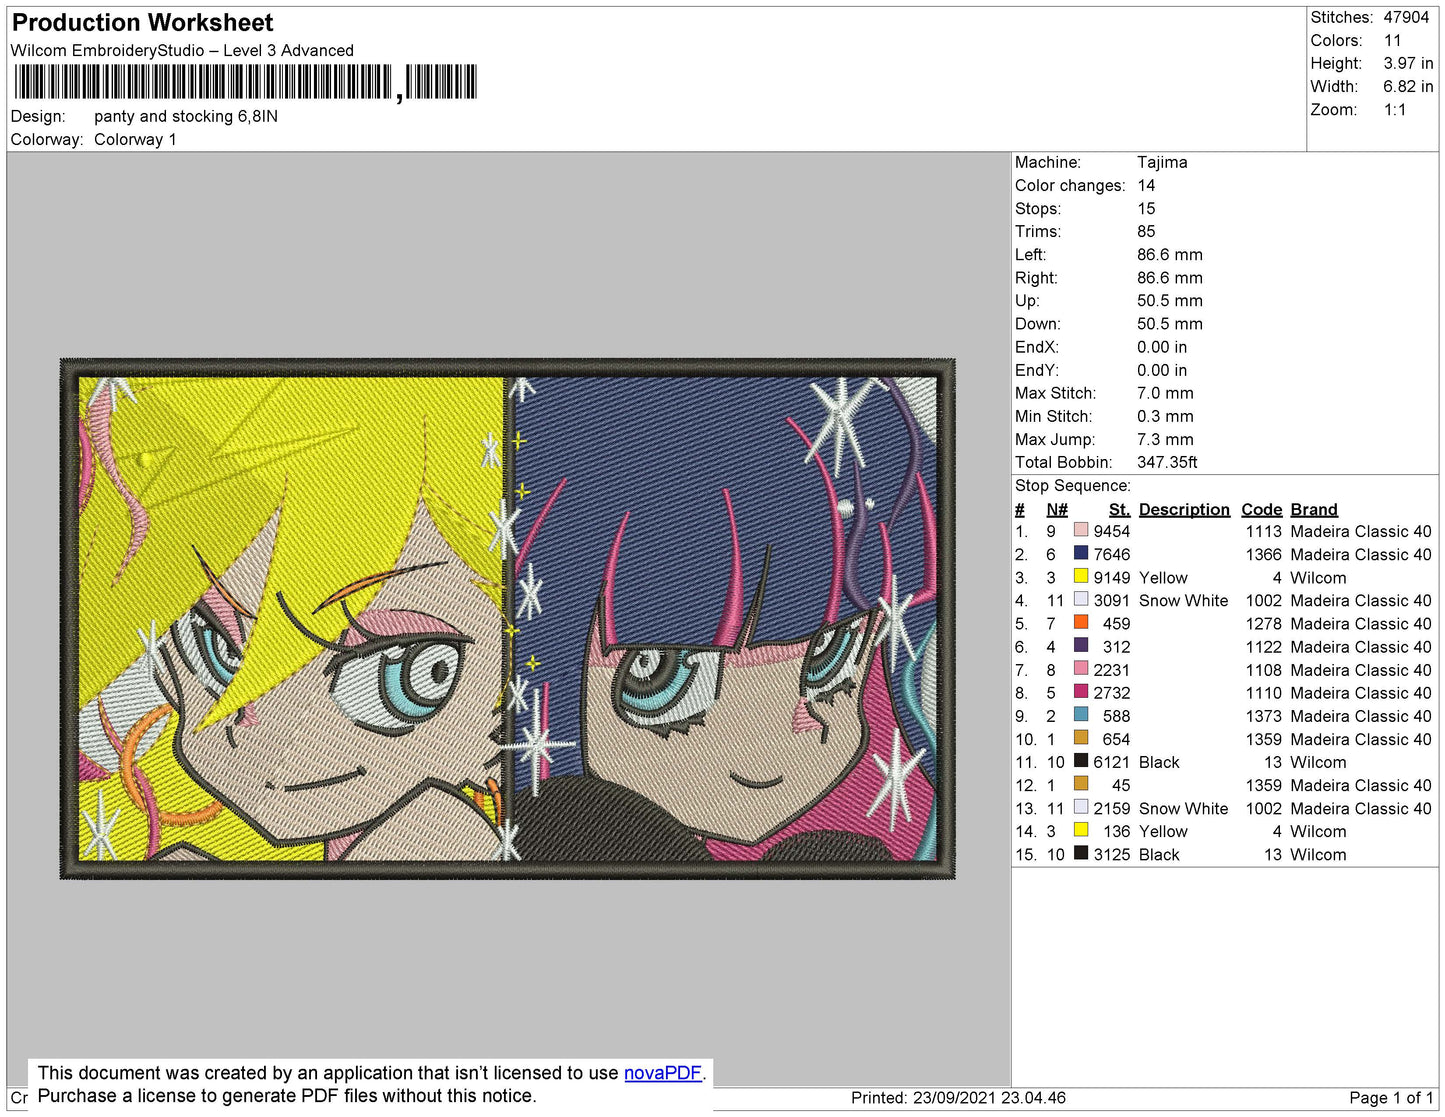
Task: Click the 'Page 1 of 1' footer text
Action: (1391, 1097)
